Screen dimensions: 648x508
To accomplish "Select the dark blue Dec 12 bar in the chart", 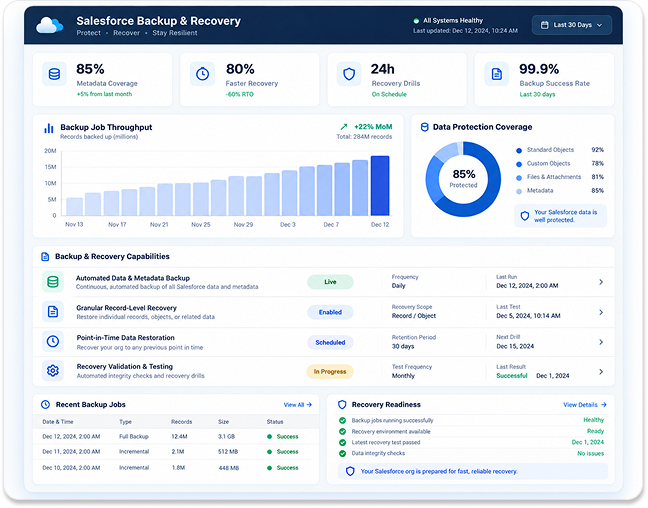I will click(x=380, y=186).
